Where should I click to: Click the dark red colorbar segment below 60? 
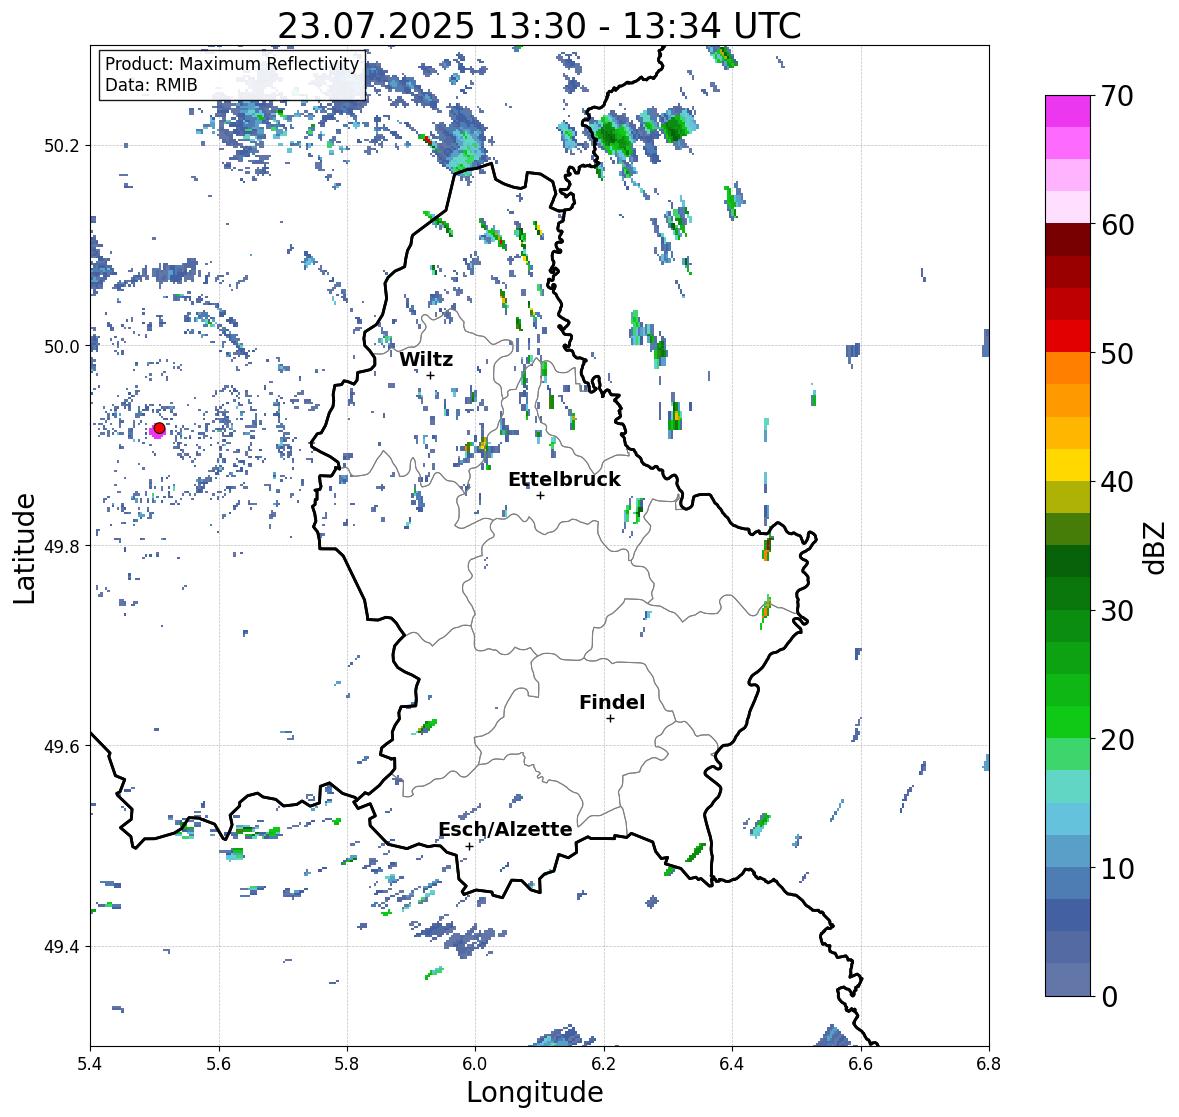coord(1068,240)
